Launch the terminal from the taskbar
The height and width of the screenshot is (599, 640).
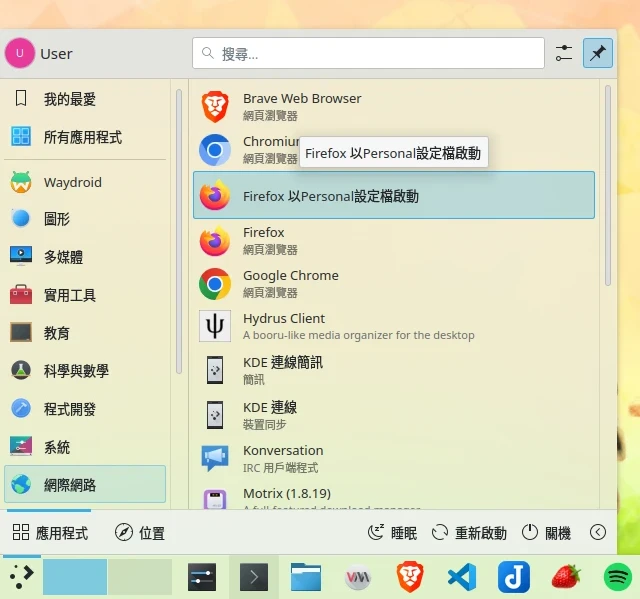click(254, 577)
